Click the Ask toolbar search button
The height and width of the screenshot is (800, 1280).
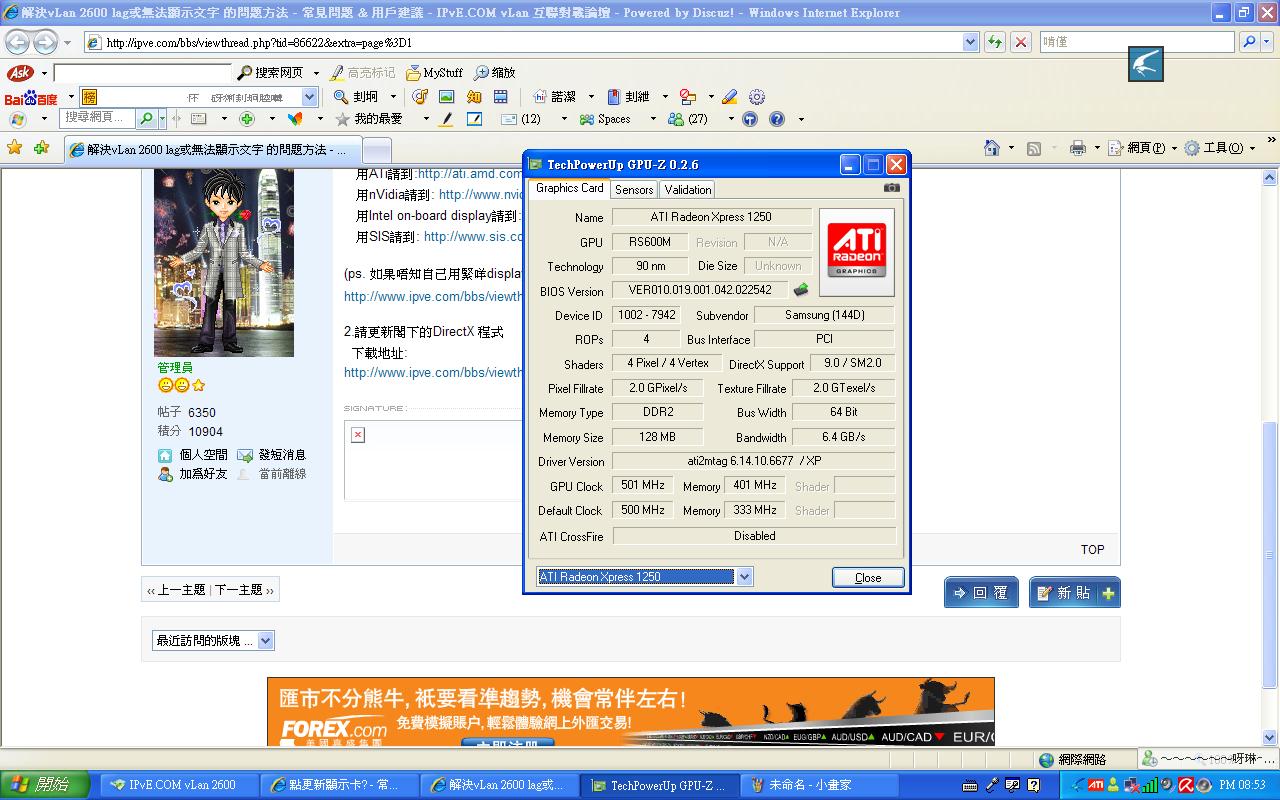pos(270,73)
